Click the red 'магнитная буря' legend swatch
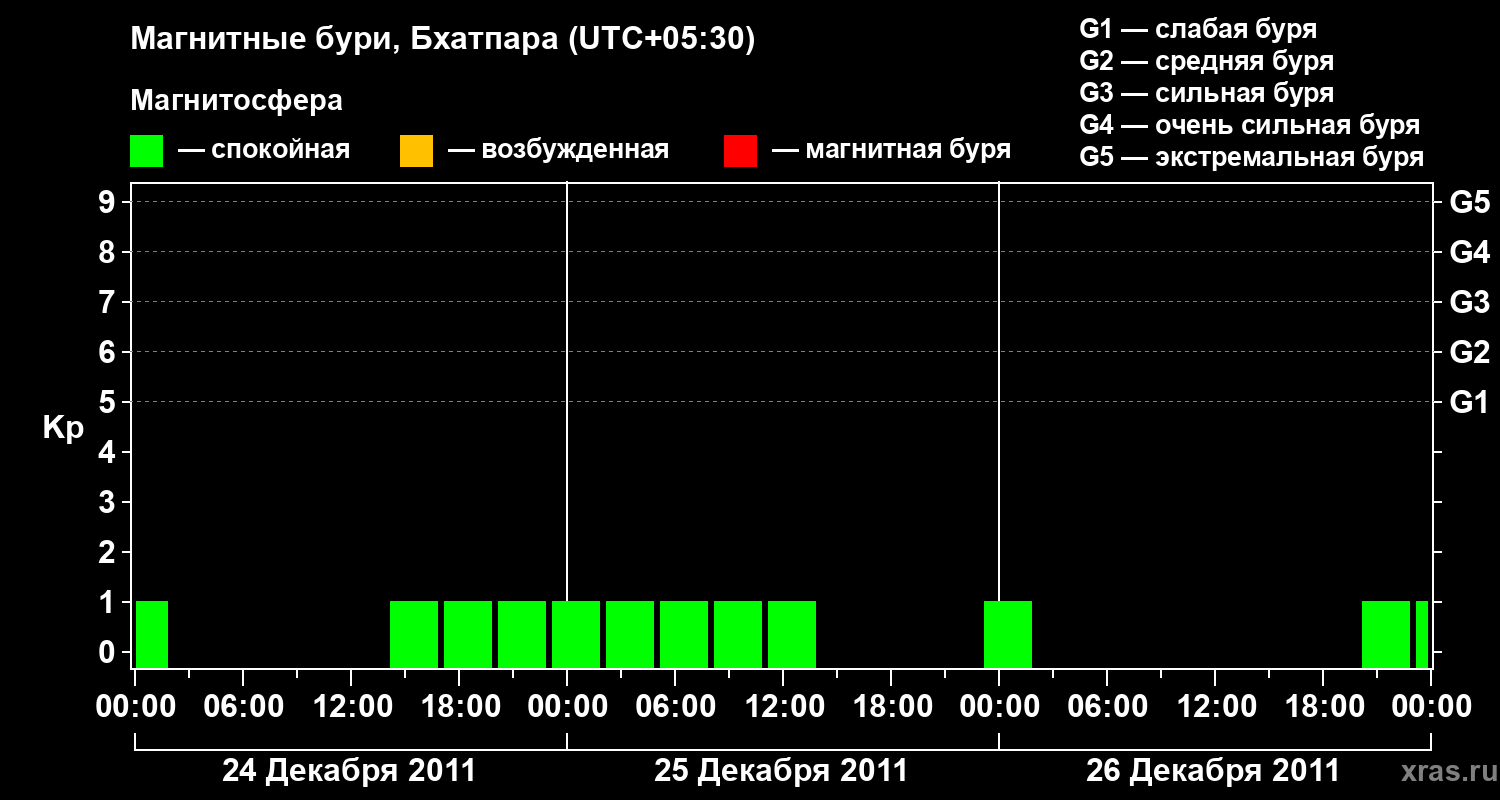The image size is (1500, 800). pos(740,151)
